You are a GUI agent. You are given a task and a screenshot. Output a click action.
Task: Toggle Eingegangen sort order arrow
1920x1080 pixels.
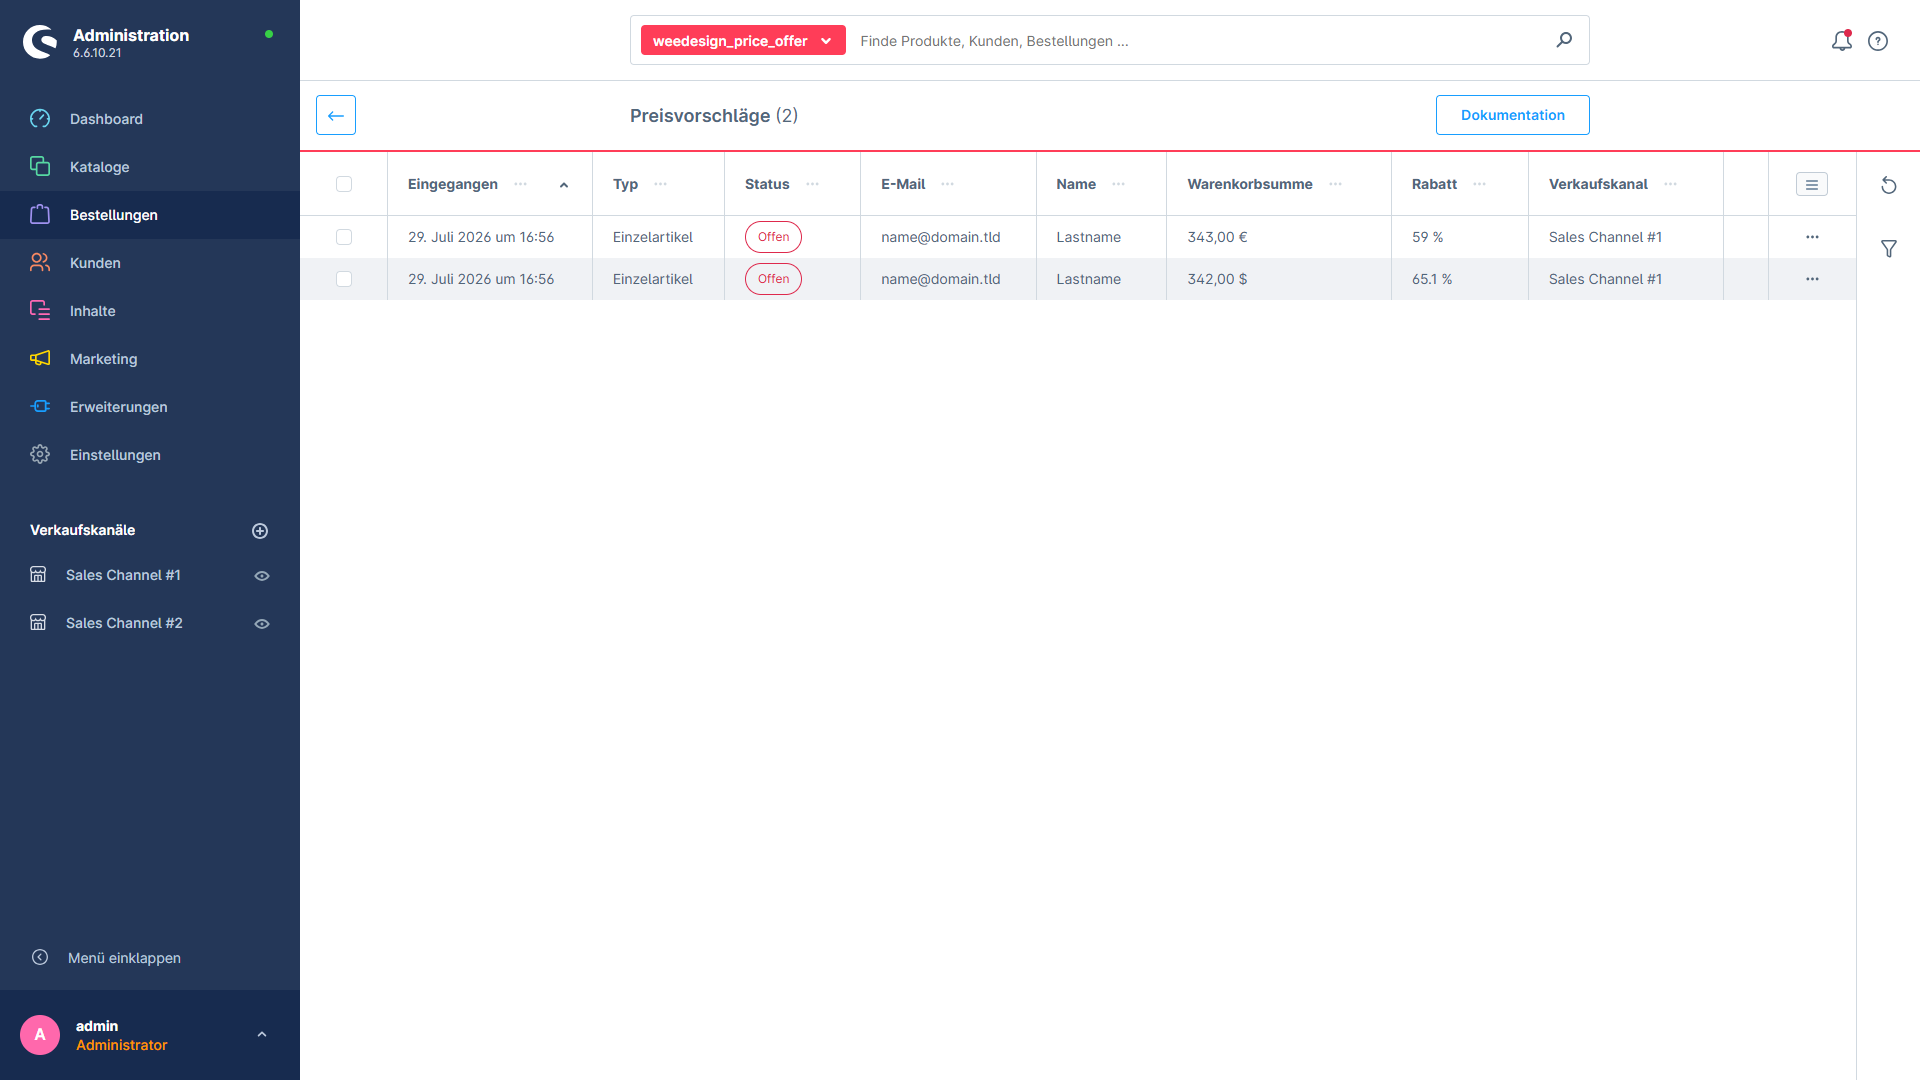point(564,185)
